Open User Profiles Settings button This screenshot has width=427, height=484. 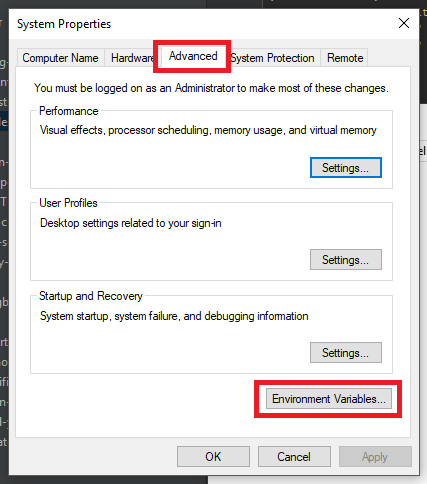pos(346,260)
